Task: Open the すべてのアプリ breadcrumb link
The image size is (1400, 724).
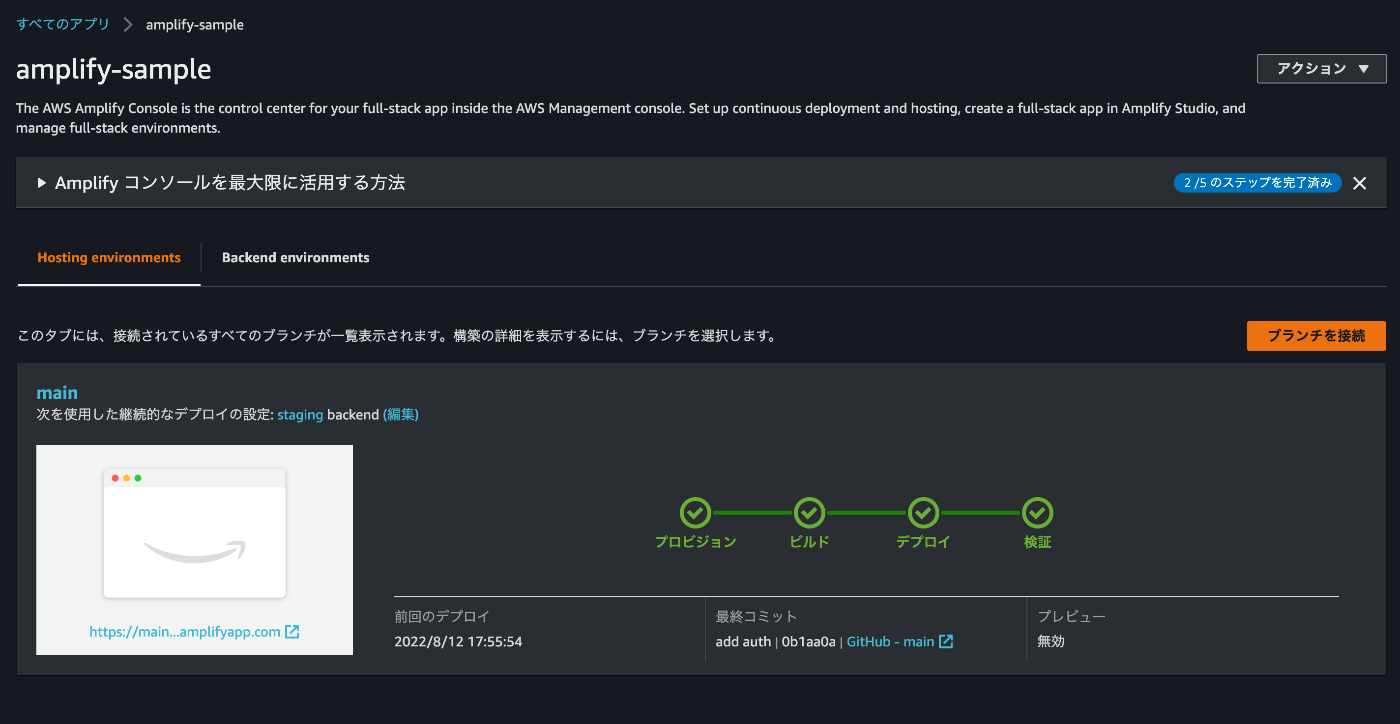Action: [x=63, y=24]
